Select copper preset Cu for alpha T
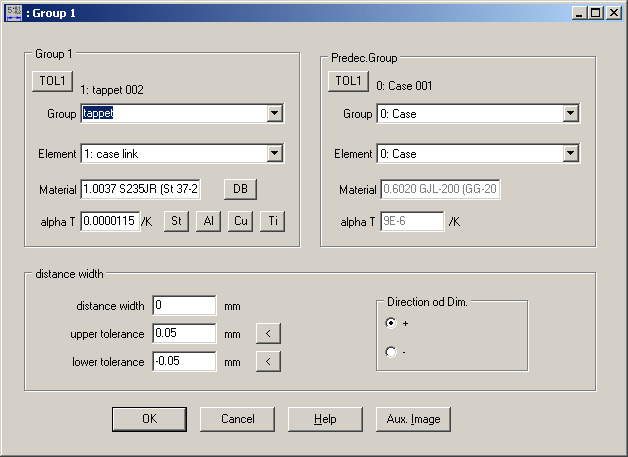This screenshot has width=628, height=457. [240, 221]
